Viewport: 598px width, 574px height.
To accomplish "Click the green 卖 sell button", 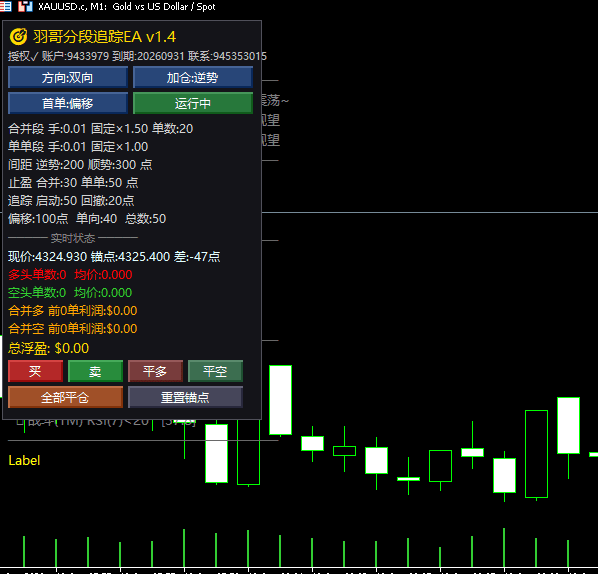I will point(95,371).
